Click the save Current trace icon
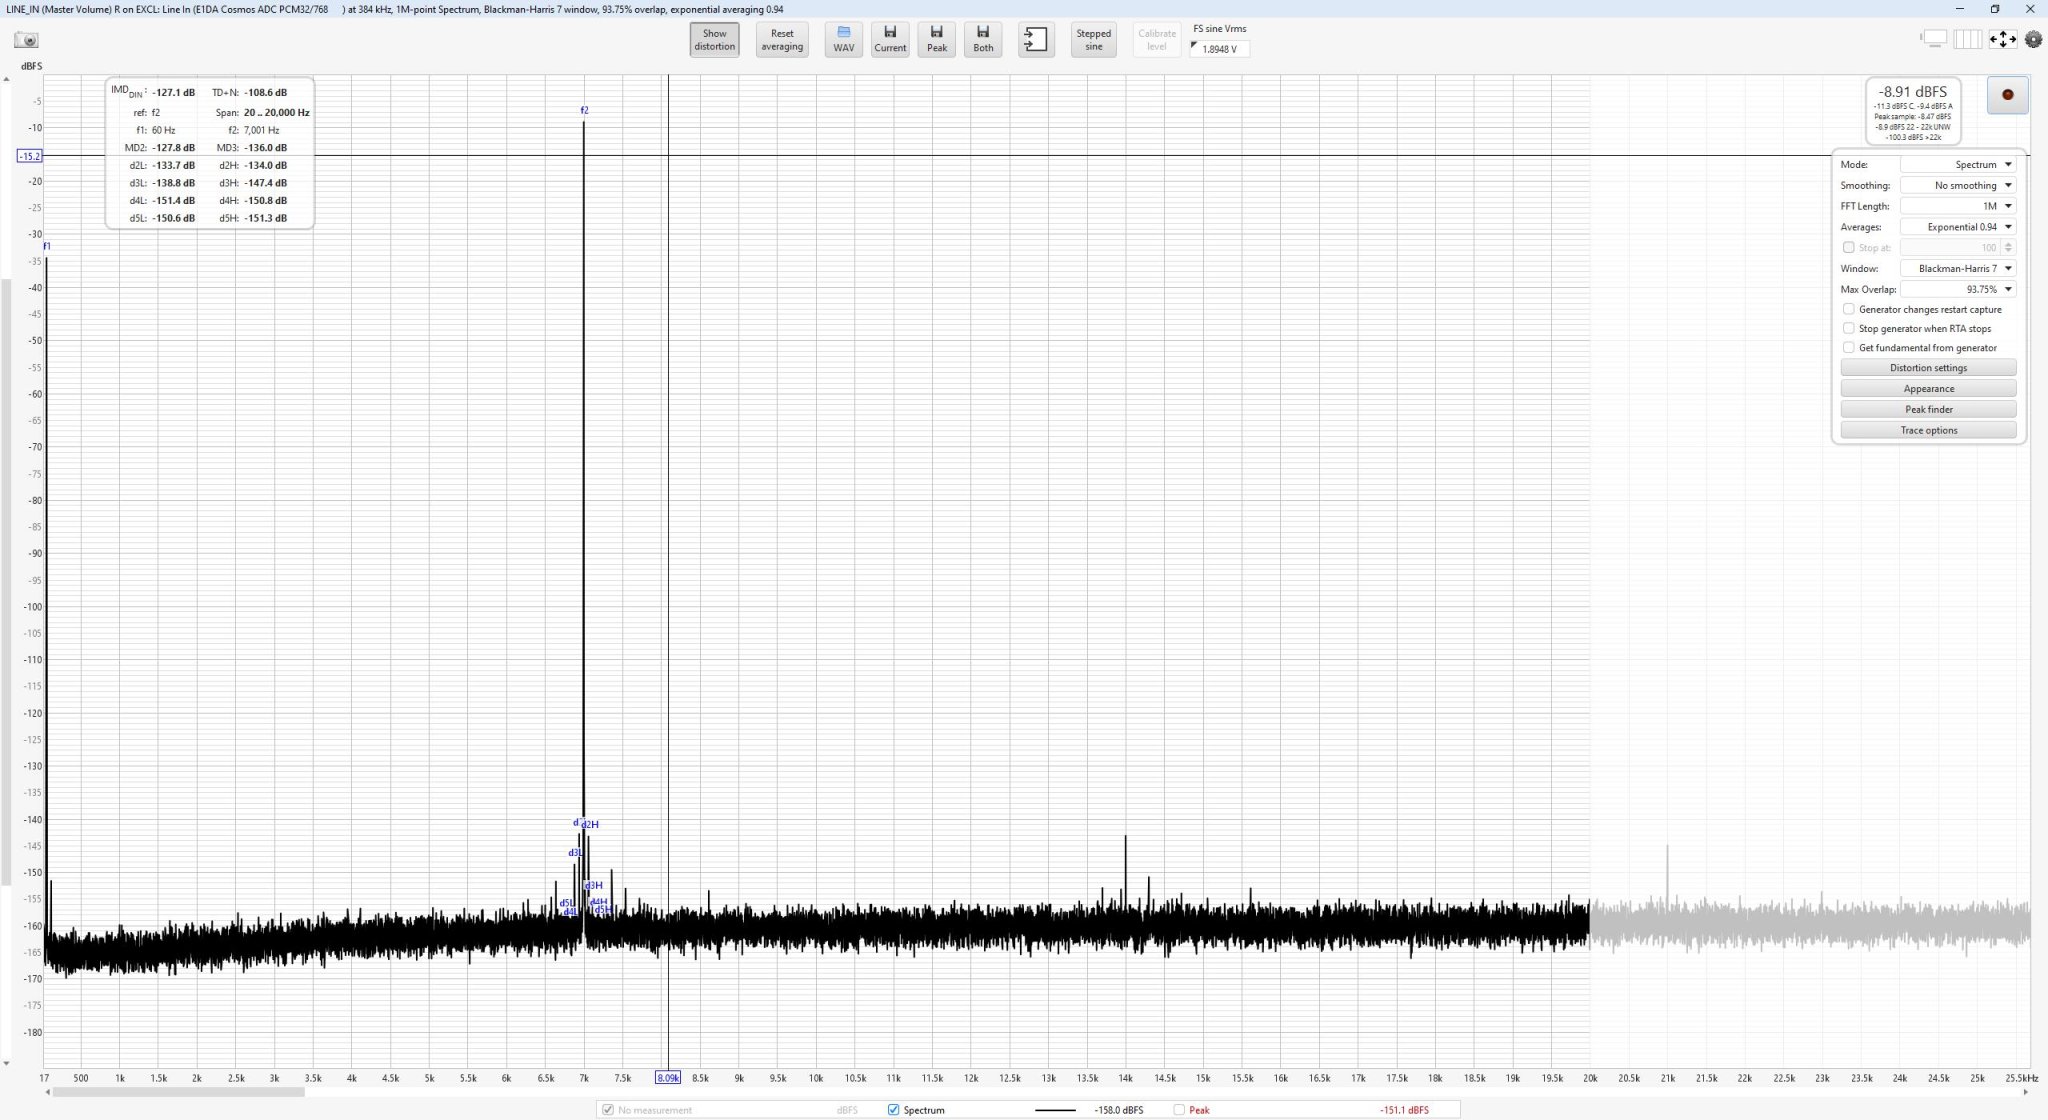2048x1120 pixels. tap(890, 40)
